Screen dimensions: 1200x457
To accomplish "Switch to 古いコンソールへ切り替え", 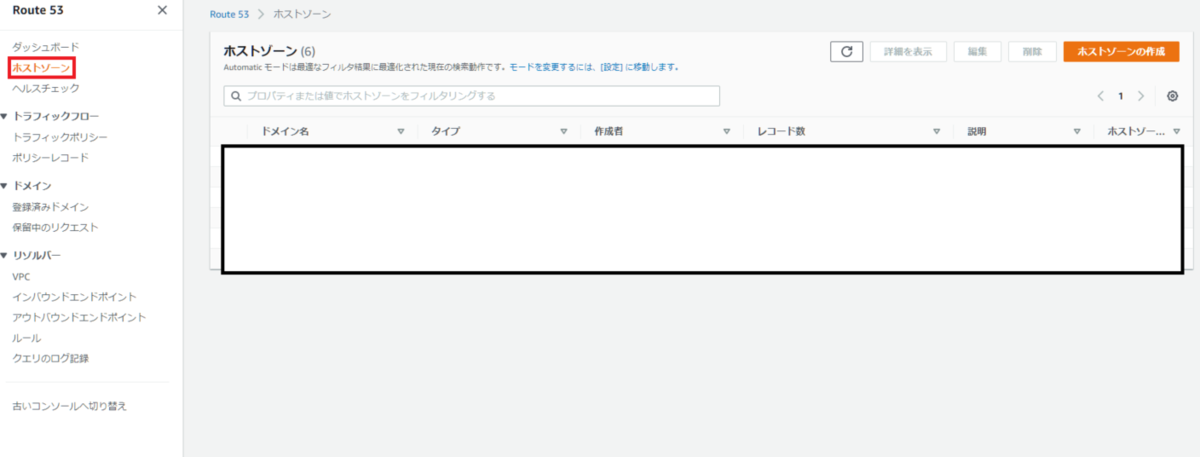I will point(69,406).
